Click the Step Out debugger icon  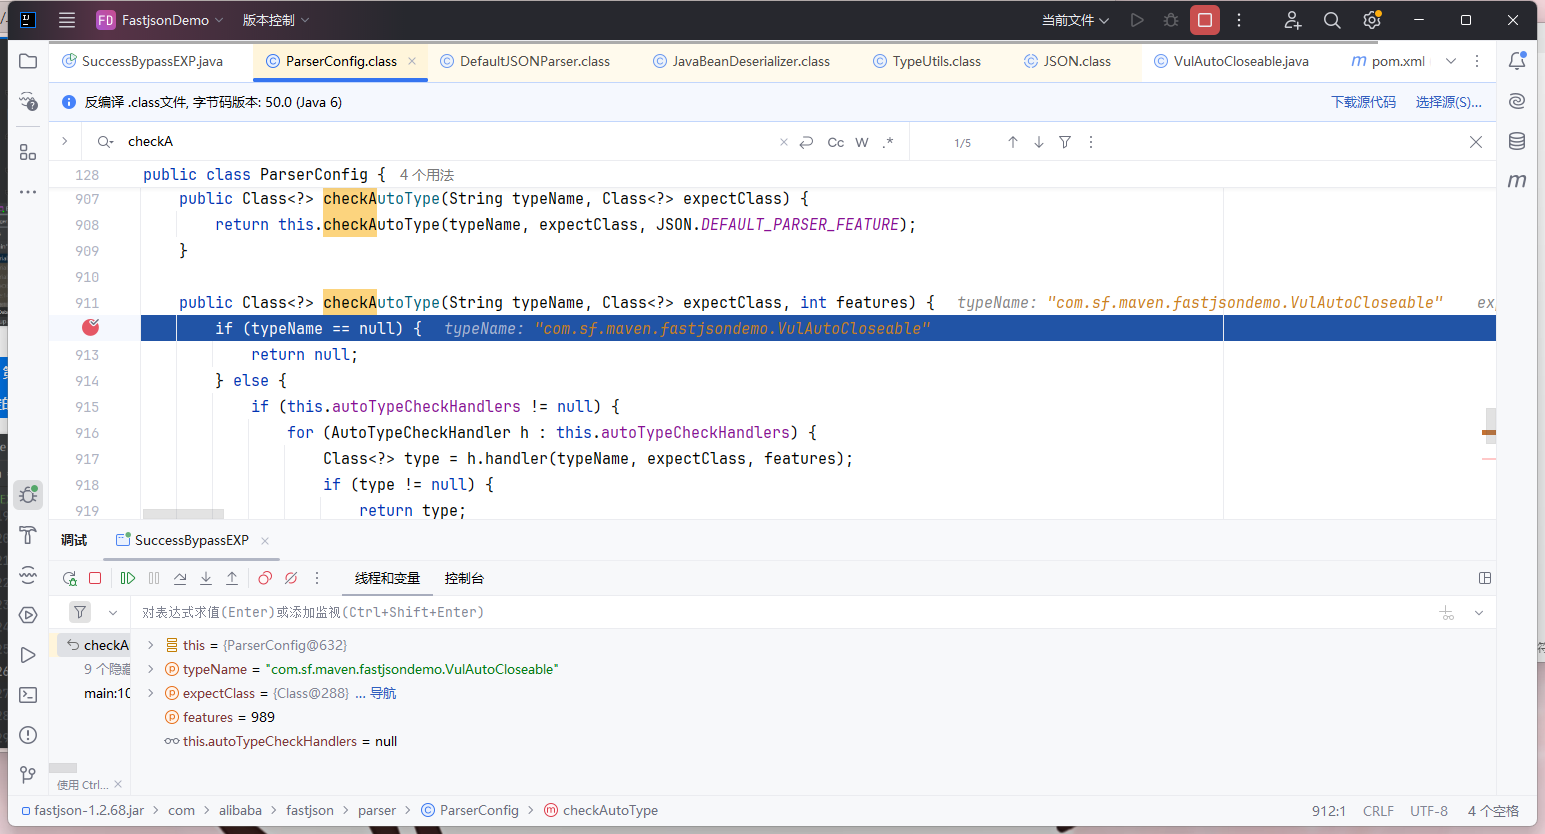(x=232, y=578)
